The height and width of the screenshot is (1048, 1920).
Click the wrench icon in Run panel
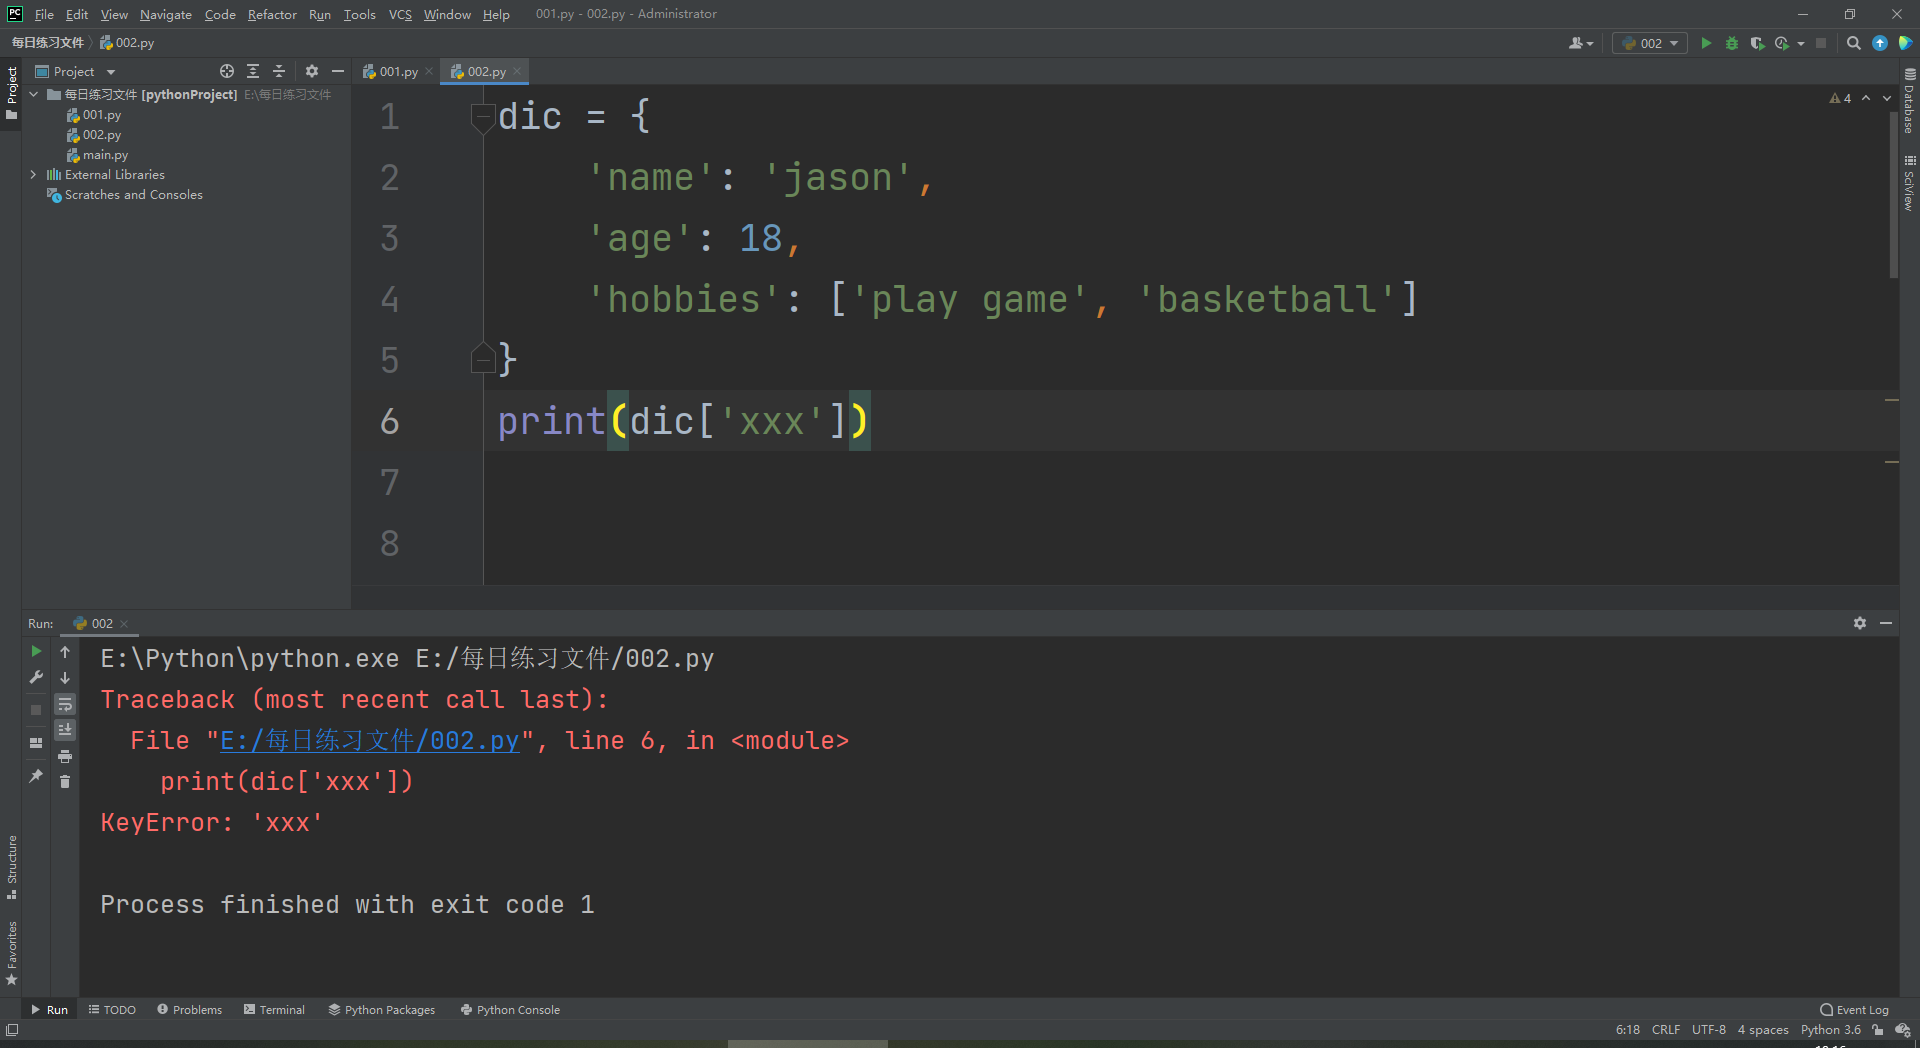[x=36, y=677]
